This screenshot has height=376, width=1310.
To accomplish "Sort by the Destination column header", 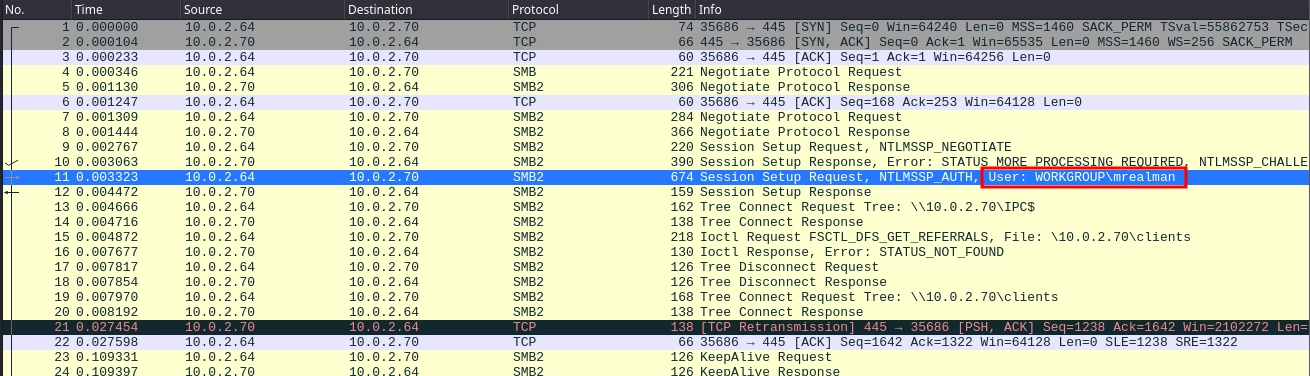I will tap(425, 9).
